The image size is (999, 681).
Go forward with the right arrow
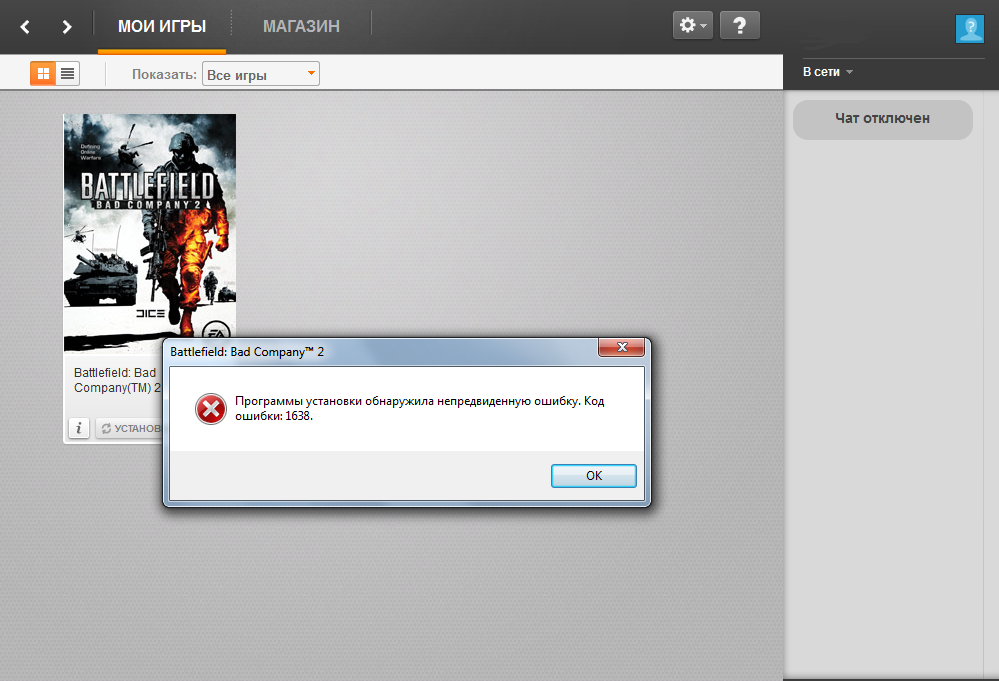click(x=66, y=27)
